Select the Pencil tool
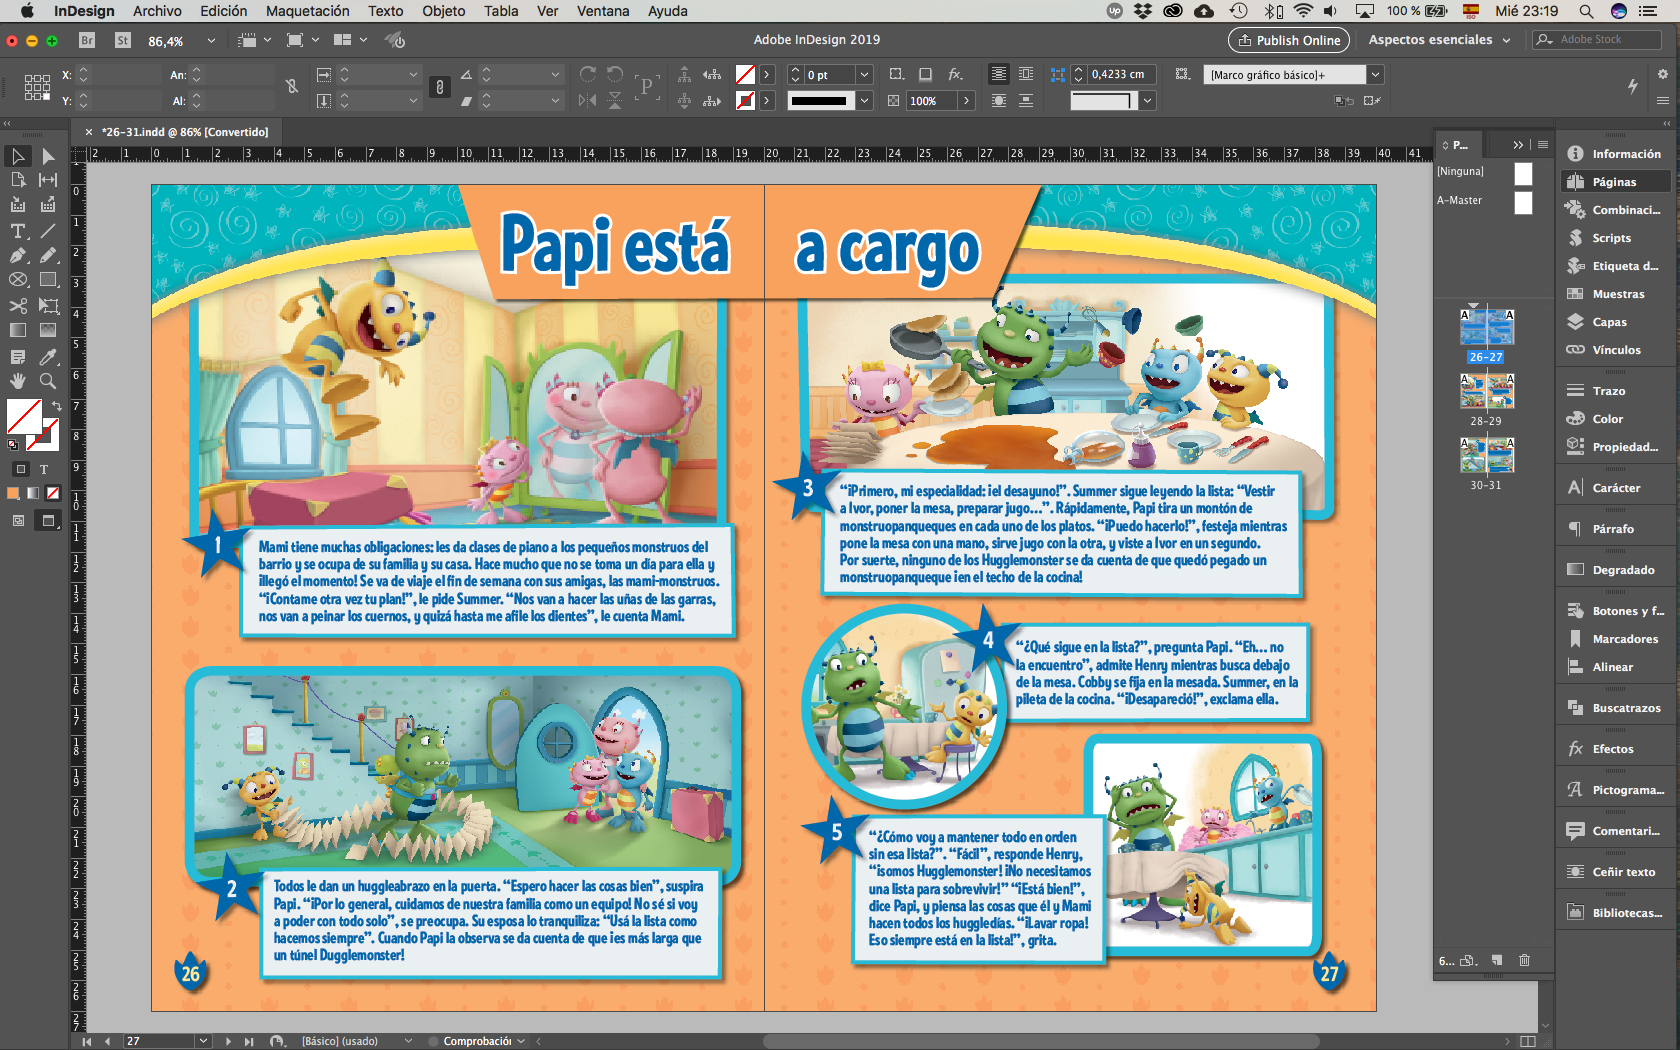Image resolution: width=1680 pixels, height=1050 pixels. [48, 255]
